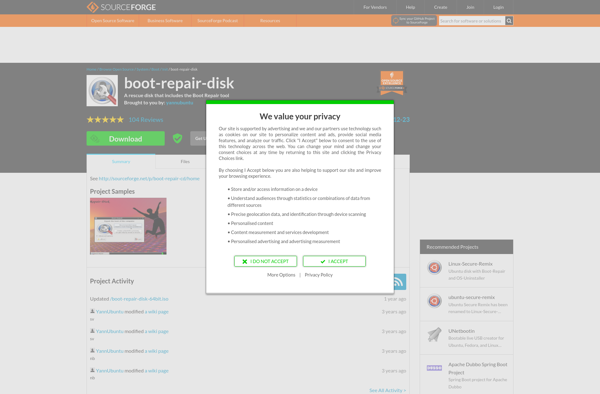Click the five-star rating
The height and width of the screenshot is (394, 600).
pyautogui.click(x=105, y=120)
